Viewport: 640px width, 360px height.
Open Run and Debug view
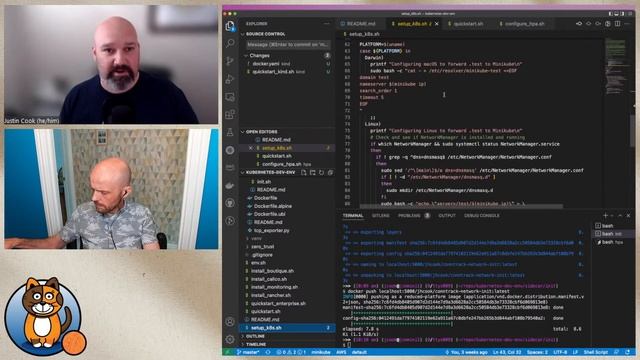230,79
